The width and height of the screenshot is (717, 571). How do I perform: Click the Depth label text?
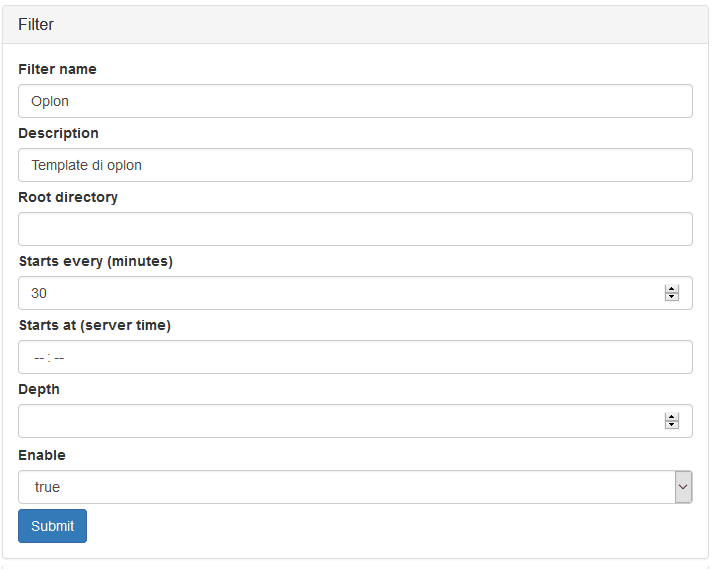39,389
